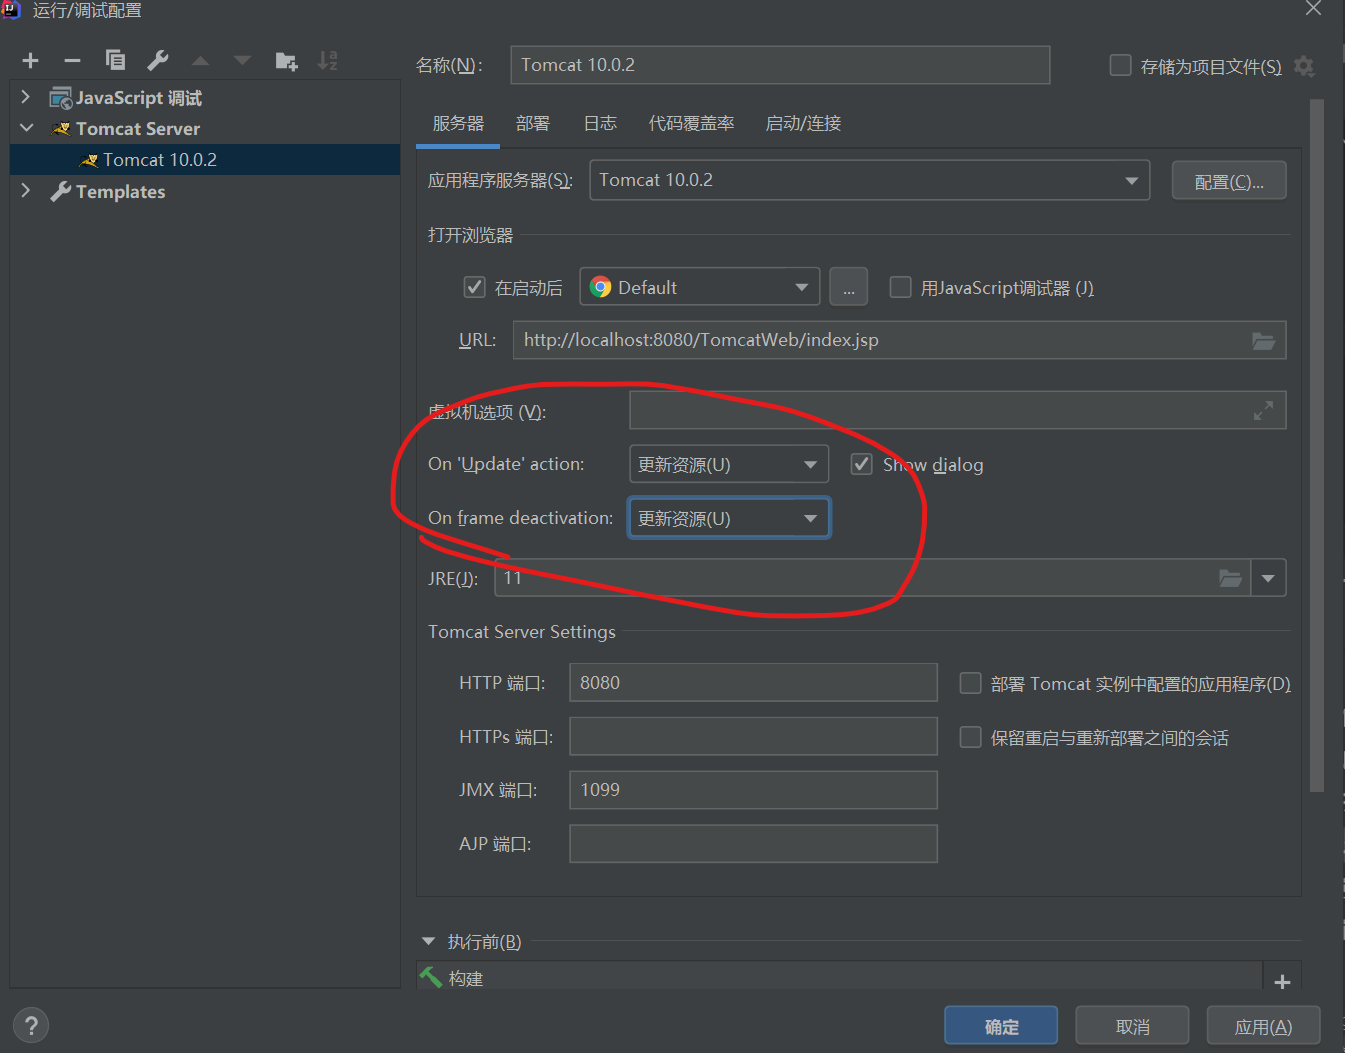Switch to the 日志 tab
The width and height of the screenshot is (1345, 1053).
(x=600, y=123)
